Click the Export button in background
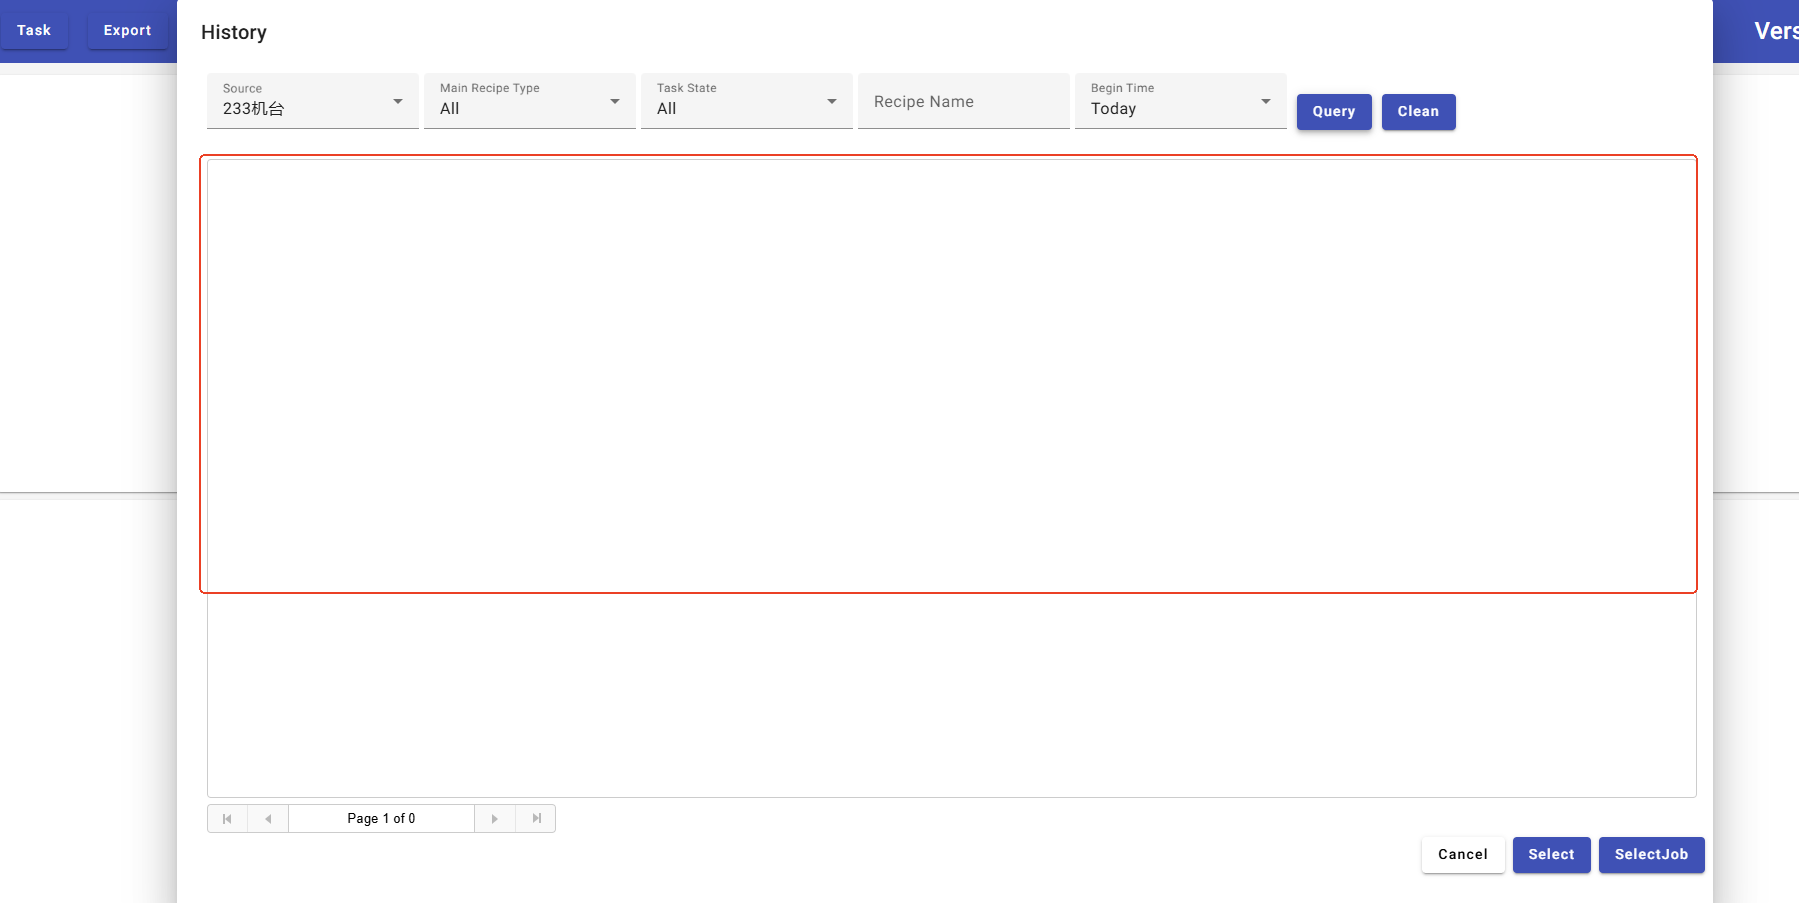The width and height of the screenshot is (1799, 903). coord(128,31)
